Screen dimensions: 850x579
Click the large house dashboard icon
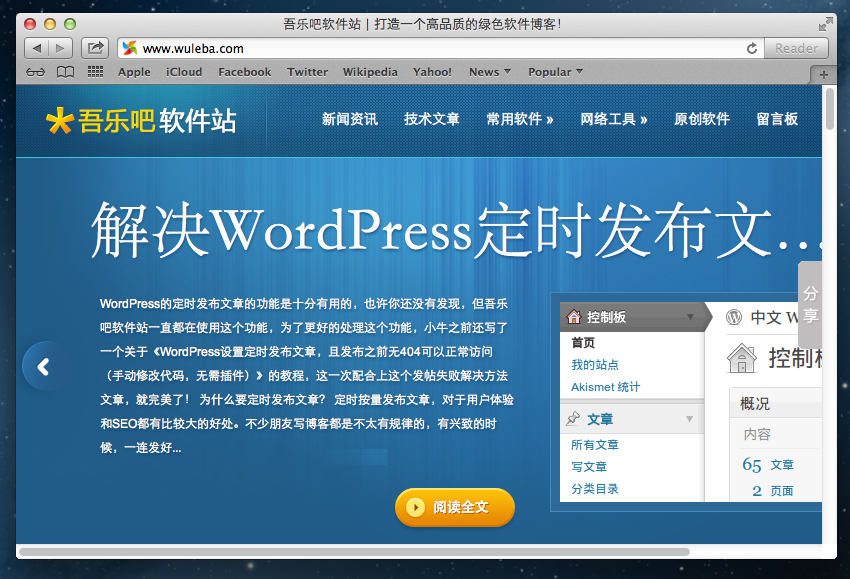[x=742, y=359]
